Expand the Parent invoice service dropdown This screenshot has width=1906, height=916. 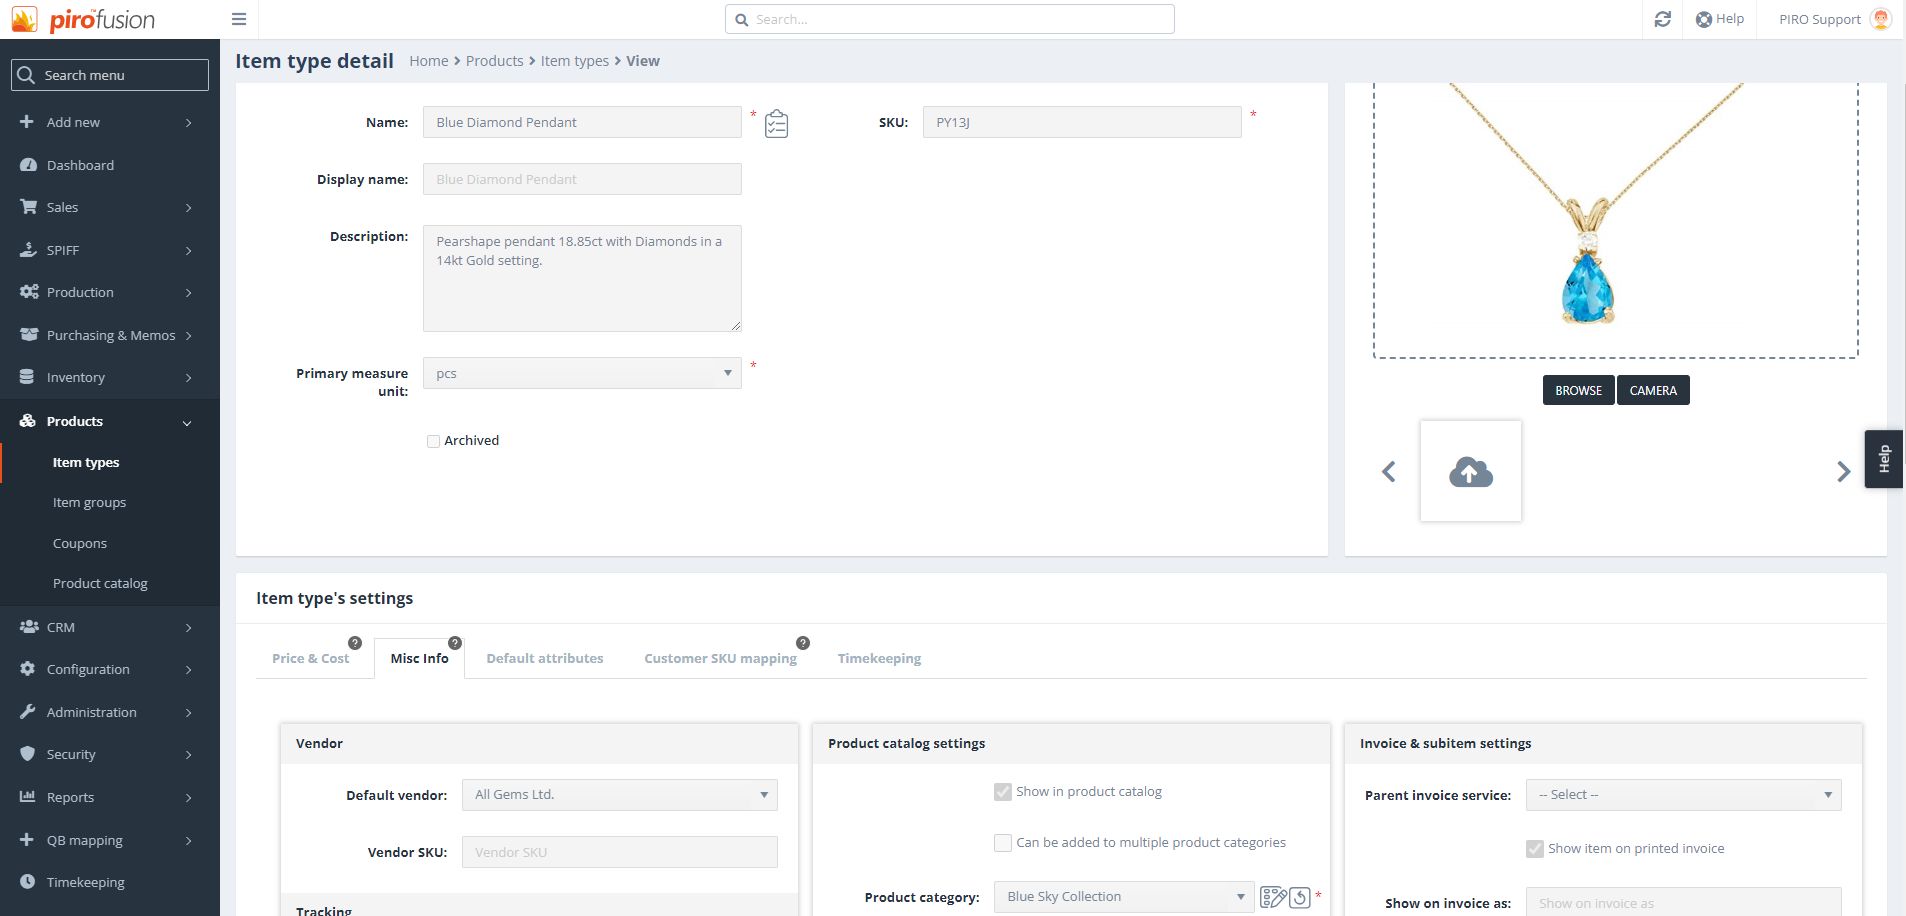[1682, 795]
